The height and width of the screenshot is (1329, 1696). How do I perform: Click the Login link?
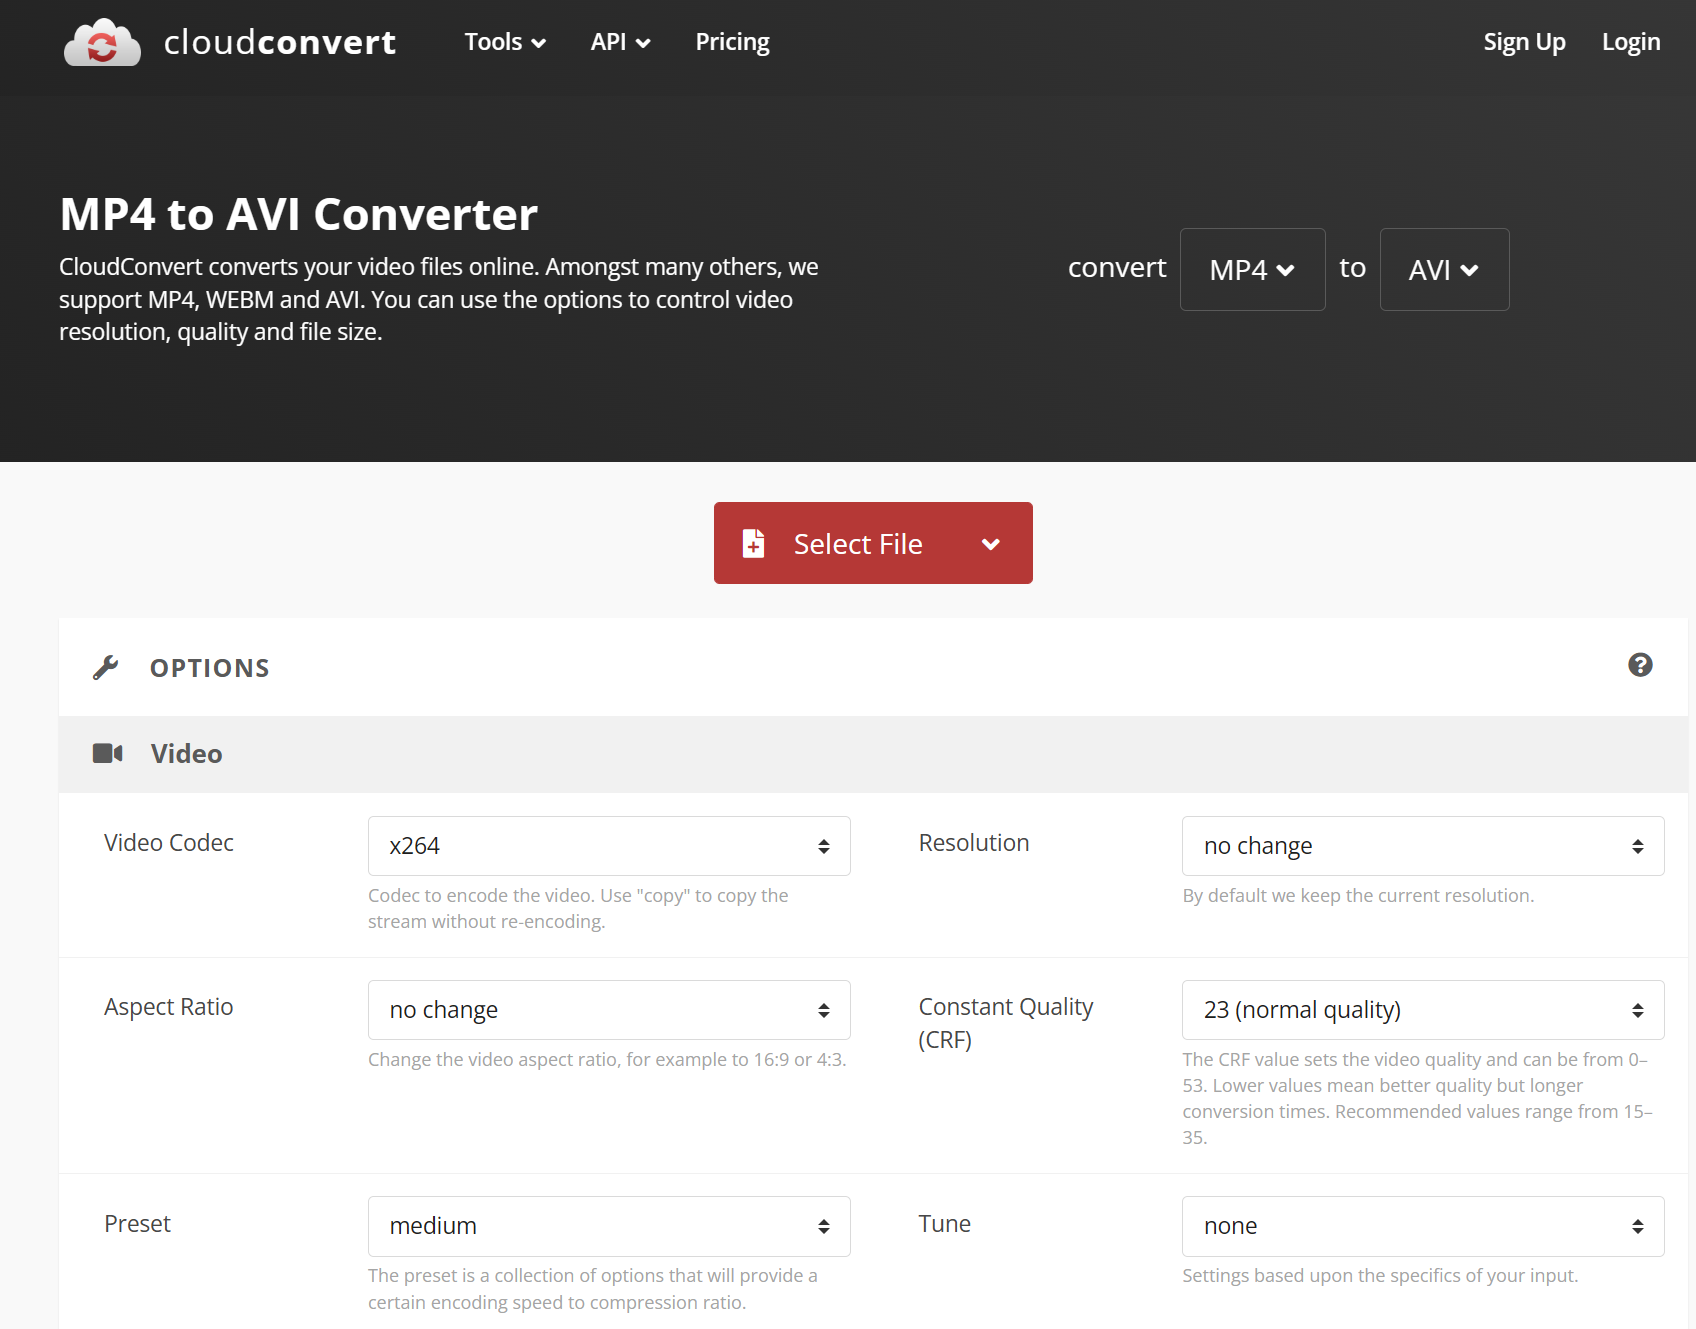click(x=1631, y=42)
